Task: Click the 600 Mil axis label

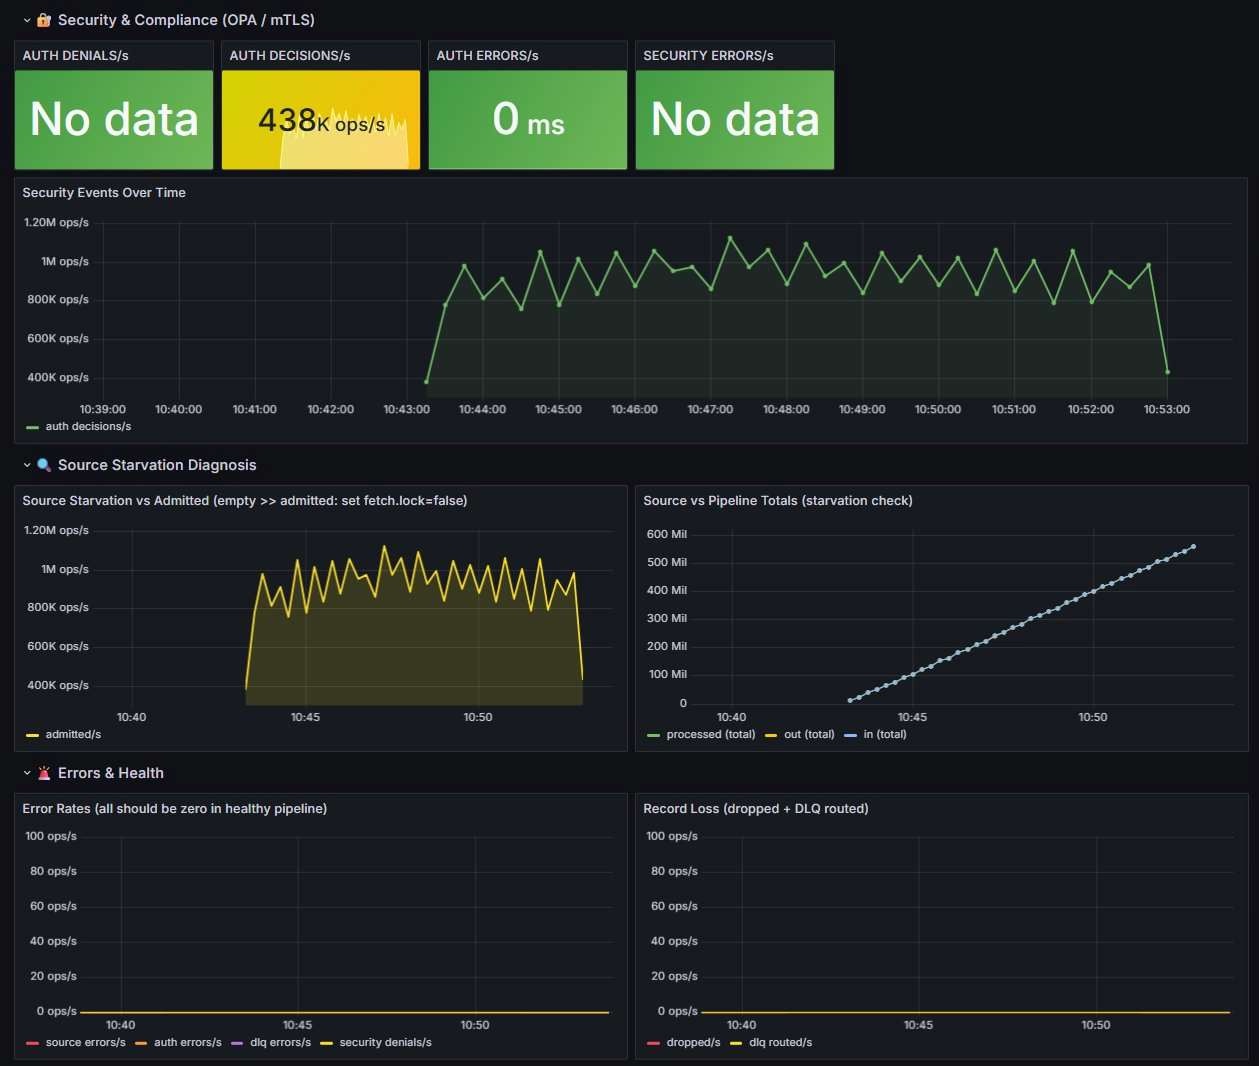Action: coord(667,535)
